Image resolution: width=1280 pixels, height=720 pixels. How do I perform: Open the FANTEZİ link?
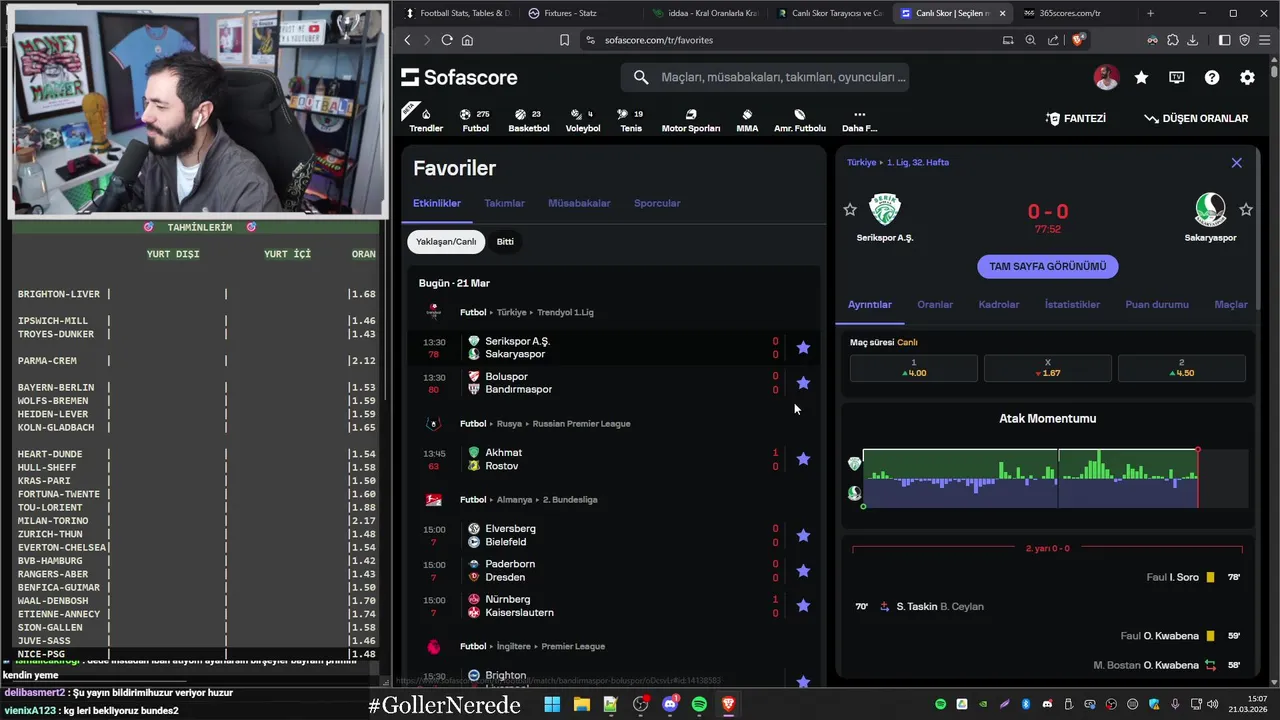point(1076,118)
